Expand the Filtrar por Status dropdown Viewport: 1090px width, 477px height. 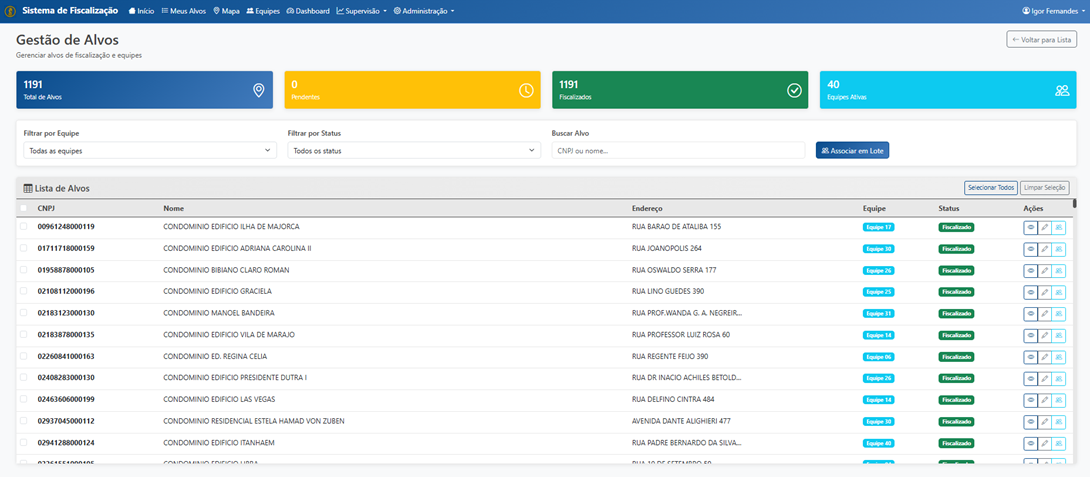(x=414, y=150)
